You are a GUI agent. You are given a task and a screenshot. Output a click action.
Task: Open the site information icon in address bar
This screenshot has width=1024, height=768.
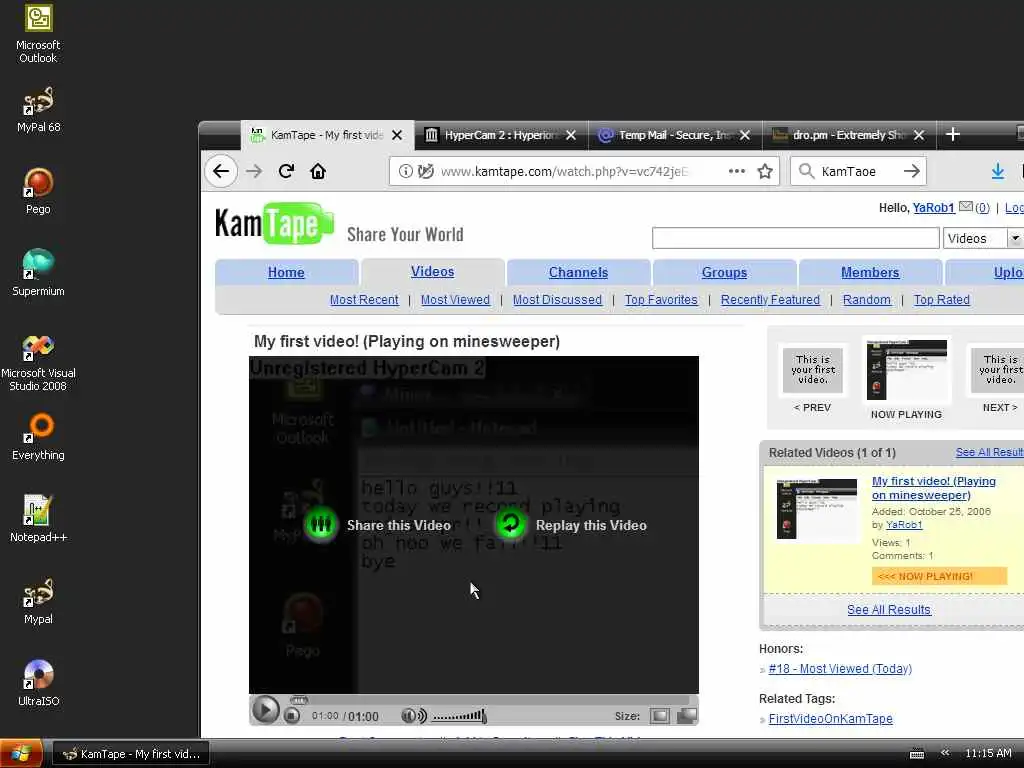click(x=406, y=171)
